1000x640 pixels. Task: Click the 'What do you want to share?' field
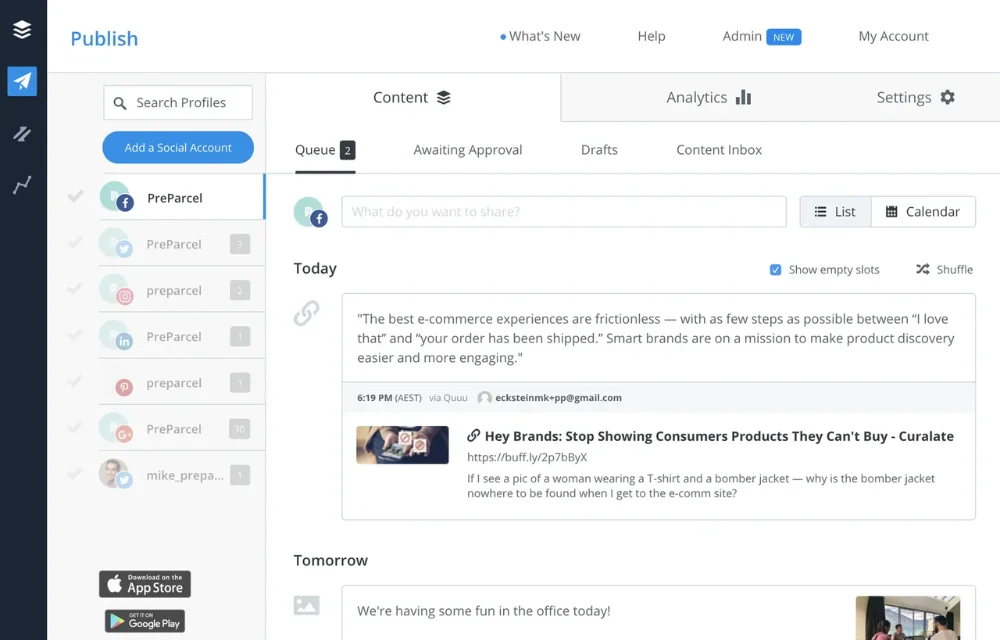(x=564, y=212)
